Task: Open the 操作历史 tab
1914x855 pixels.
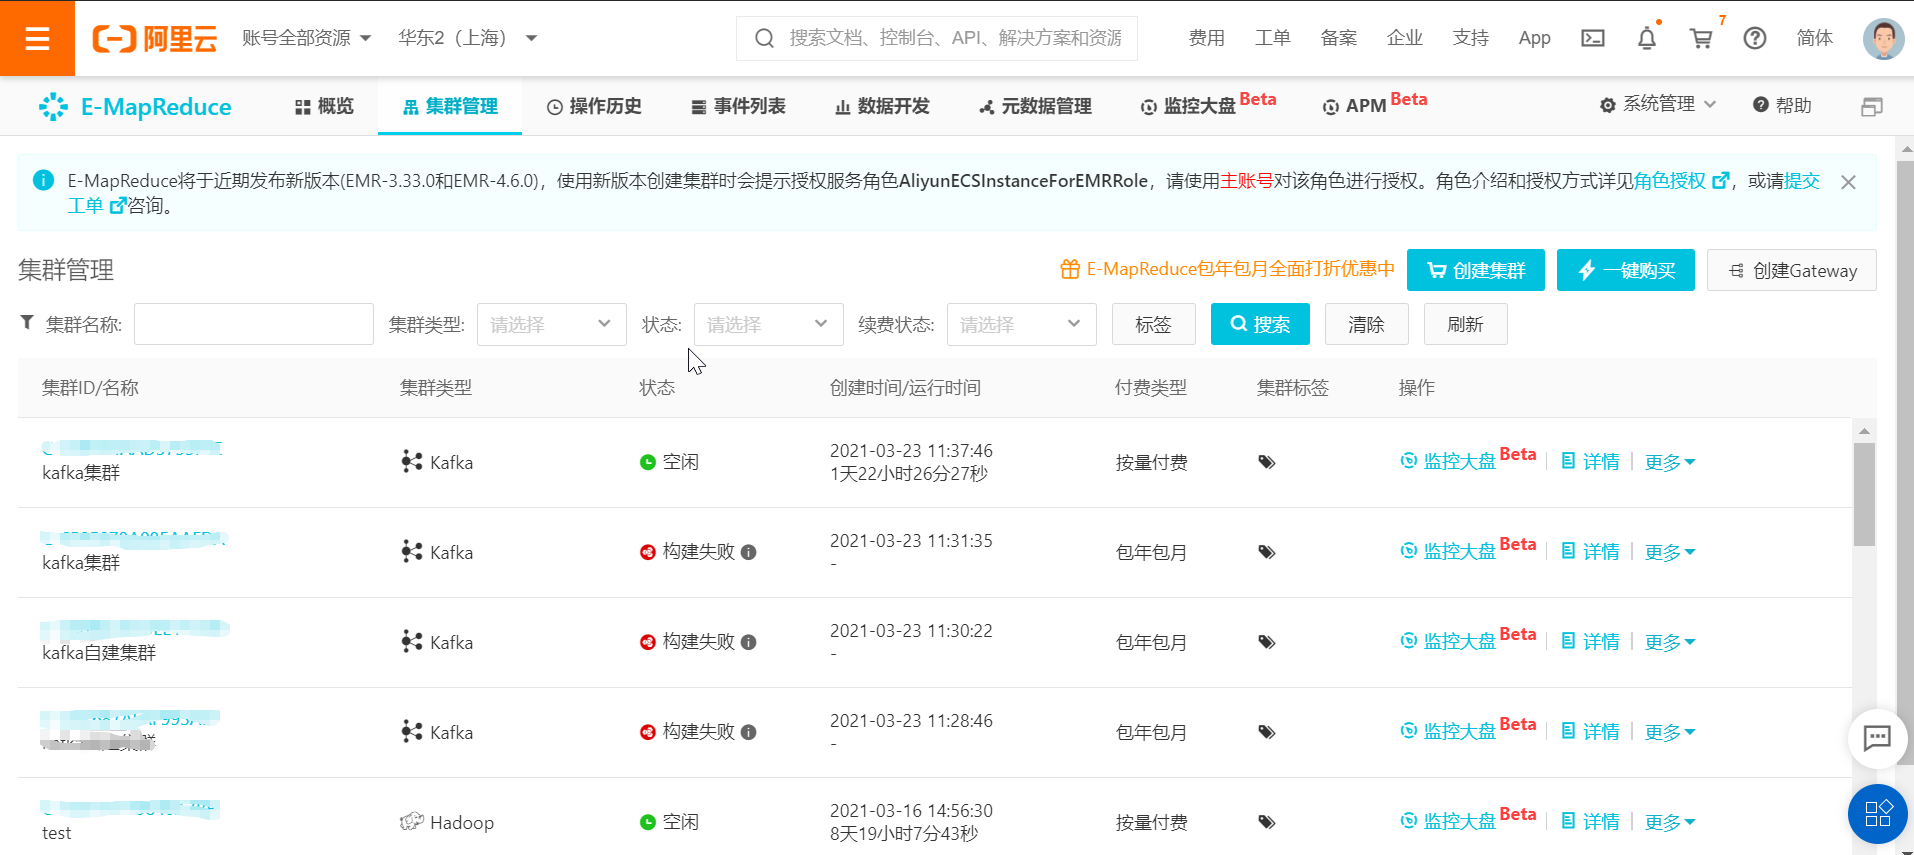Action: pos(594,106)
